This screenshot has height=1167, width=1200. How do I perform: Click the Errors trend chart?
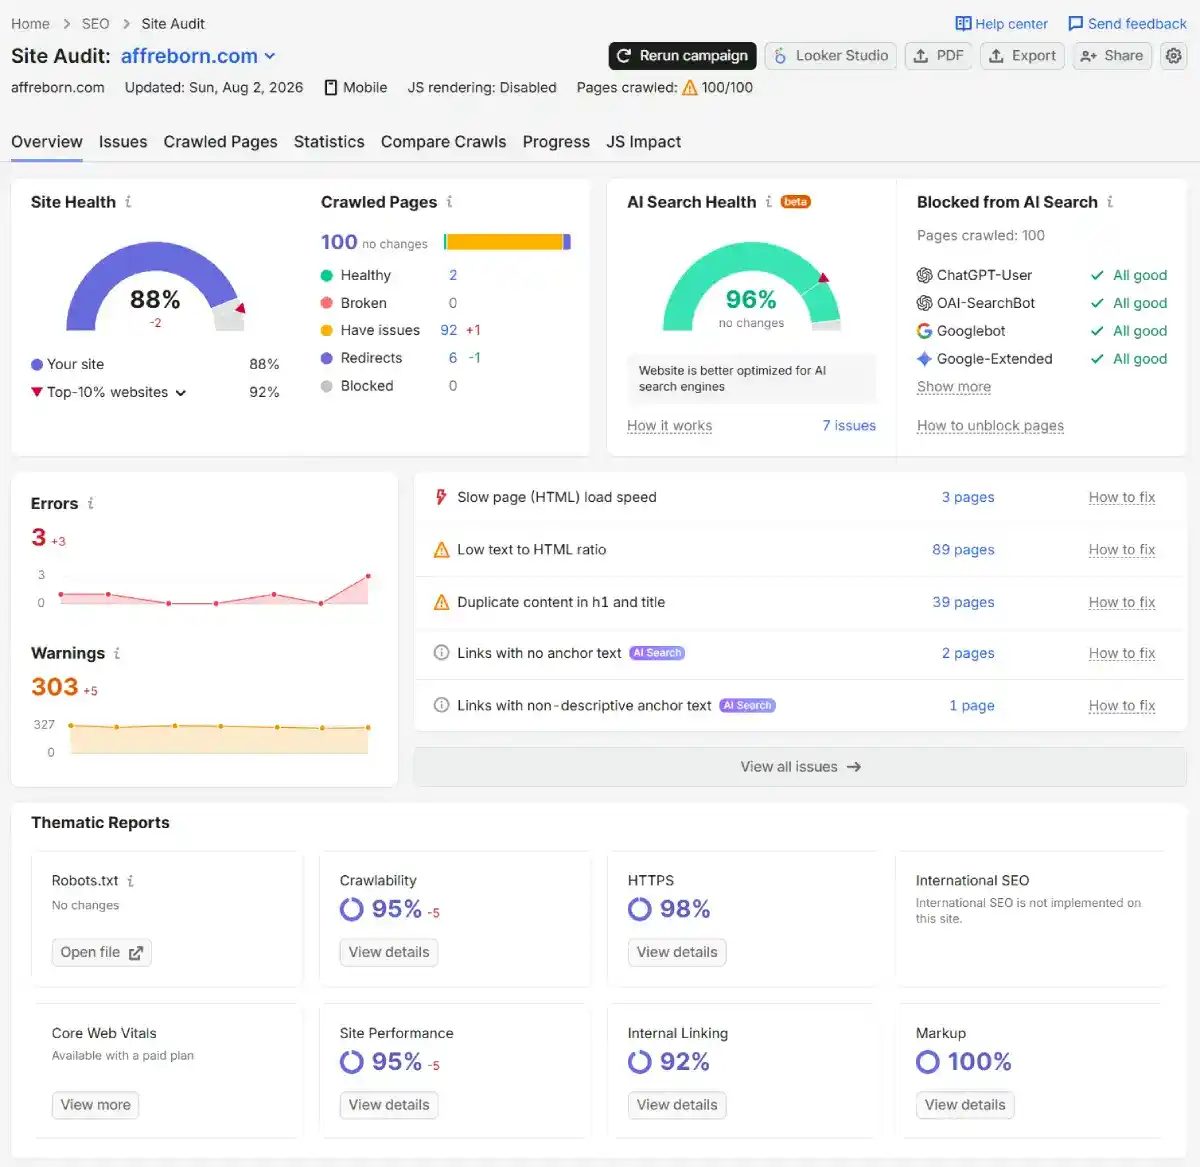pos(214,590)
